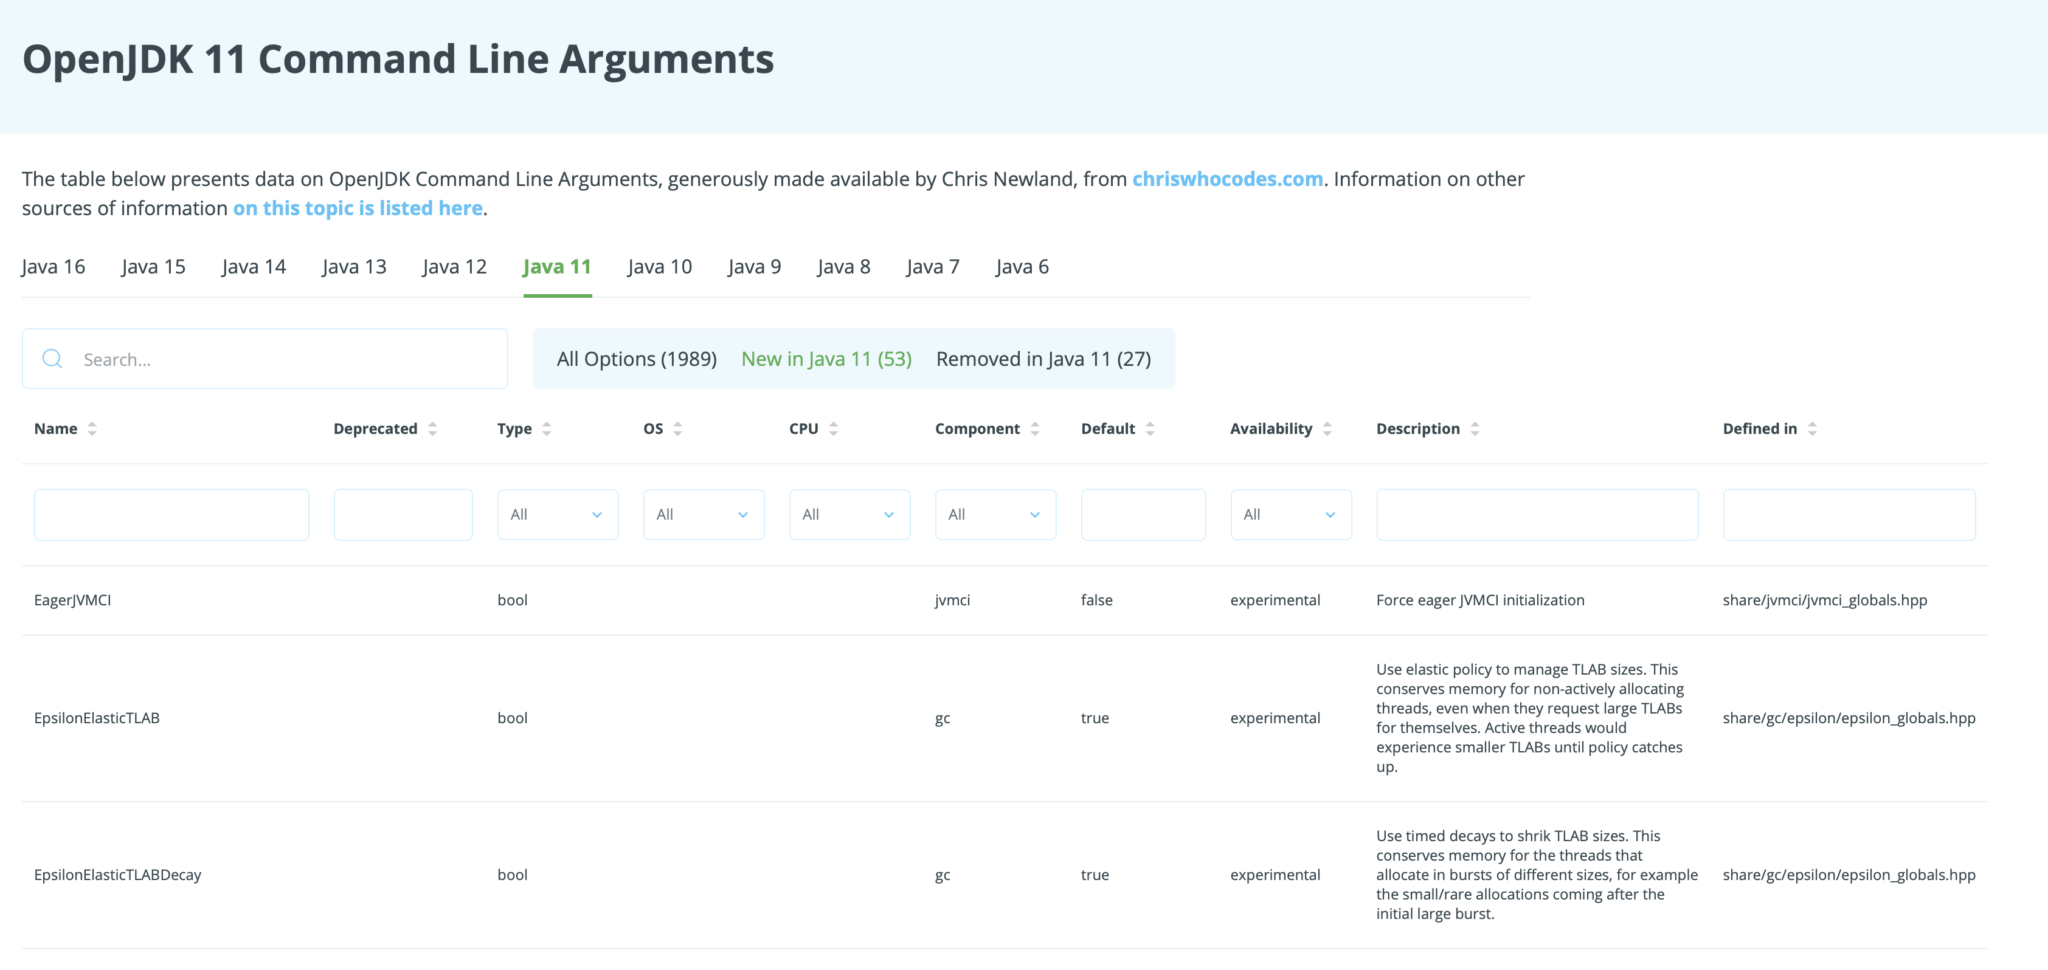This screenshot has width=2048, height=970.
Task: Focus the Description column filter box
Action: (x=1537, y=515)
